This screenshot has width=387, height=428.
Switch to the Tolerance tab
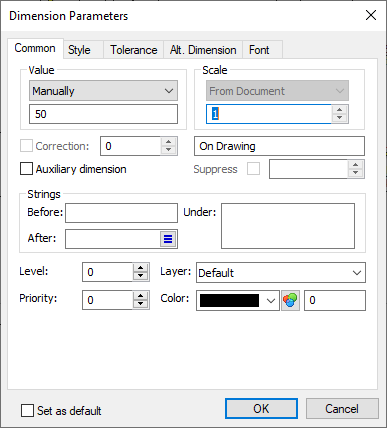[133, 50]
